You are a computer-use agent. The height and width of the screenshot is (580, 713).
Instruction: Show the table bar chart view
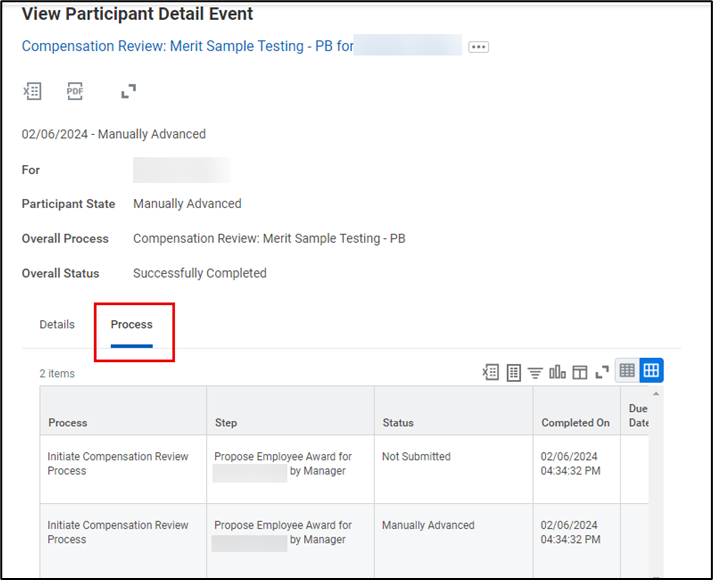[x=557, y=372]
